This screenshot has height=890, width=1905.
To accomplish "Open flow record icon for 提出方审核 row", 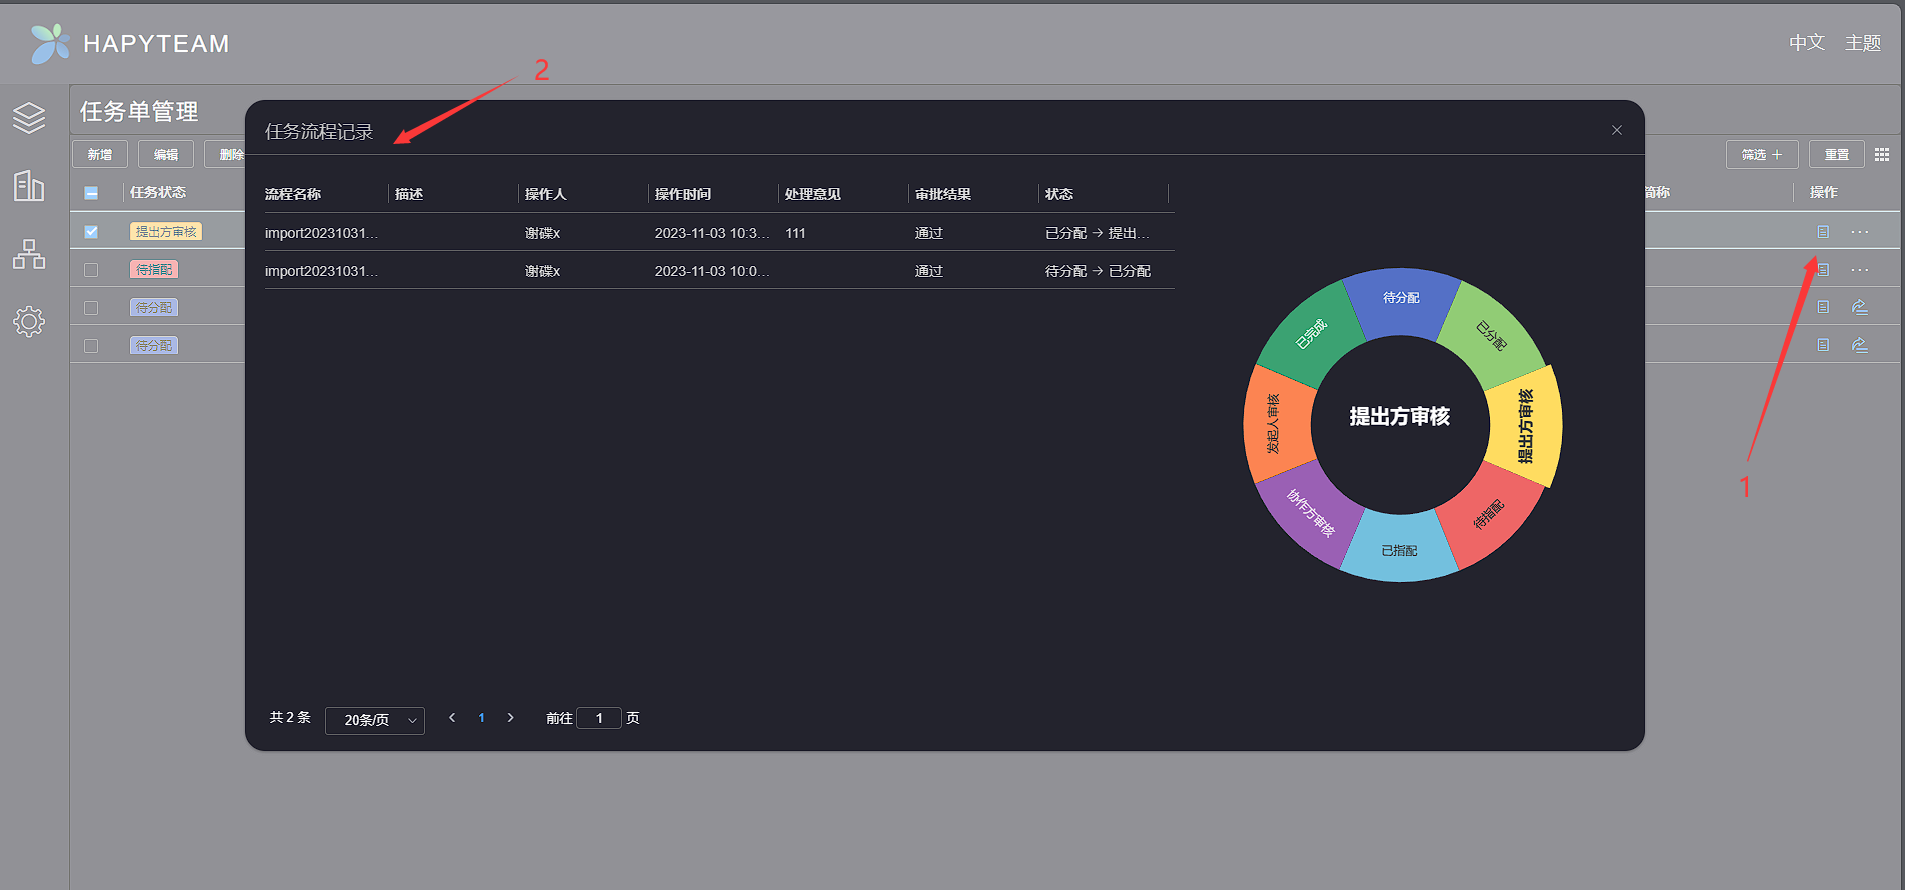I will point(1823,232).
